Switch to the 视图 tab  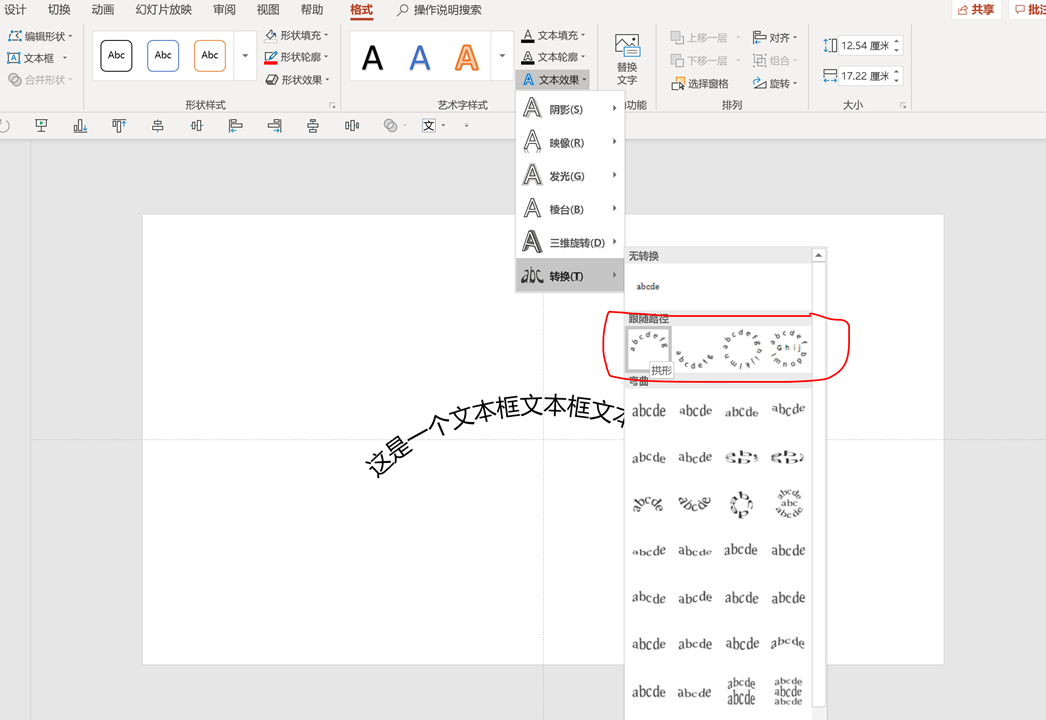coord(268,9)
